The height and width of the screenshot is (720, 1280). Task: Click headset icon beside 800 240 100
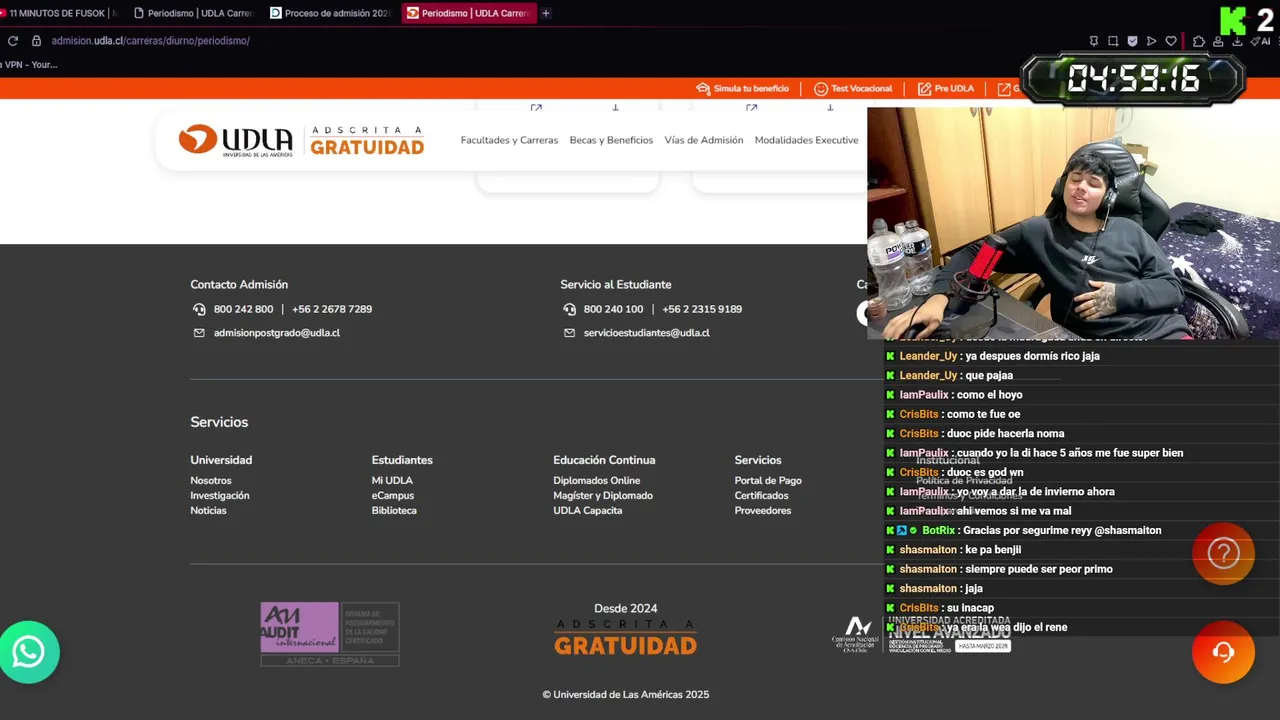569,309
